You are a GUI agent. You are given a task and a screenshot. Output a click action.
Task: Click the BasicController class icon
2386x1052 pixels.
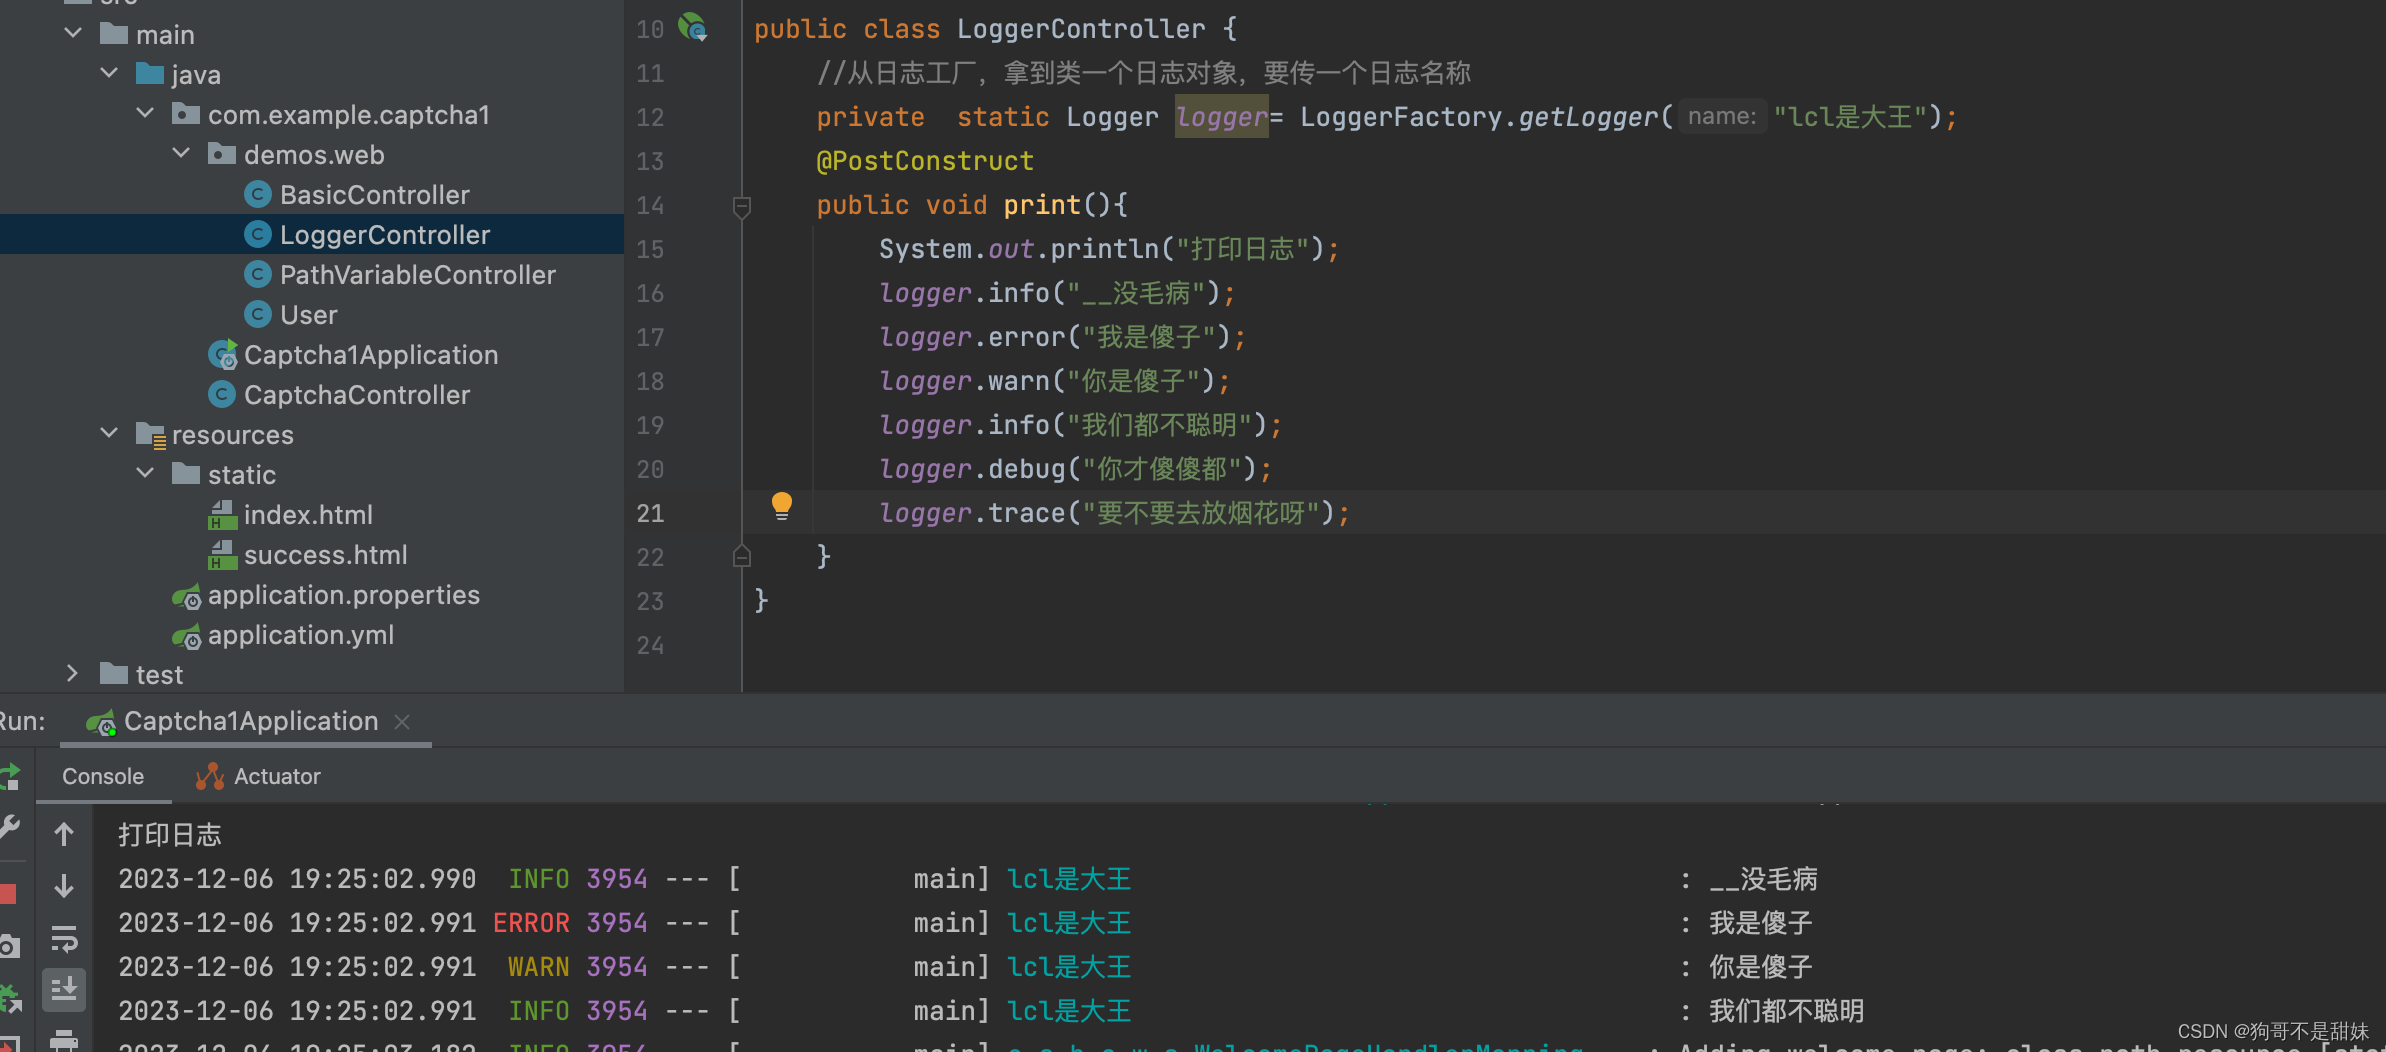tap(258, 194)
